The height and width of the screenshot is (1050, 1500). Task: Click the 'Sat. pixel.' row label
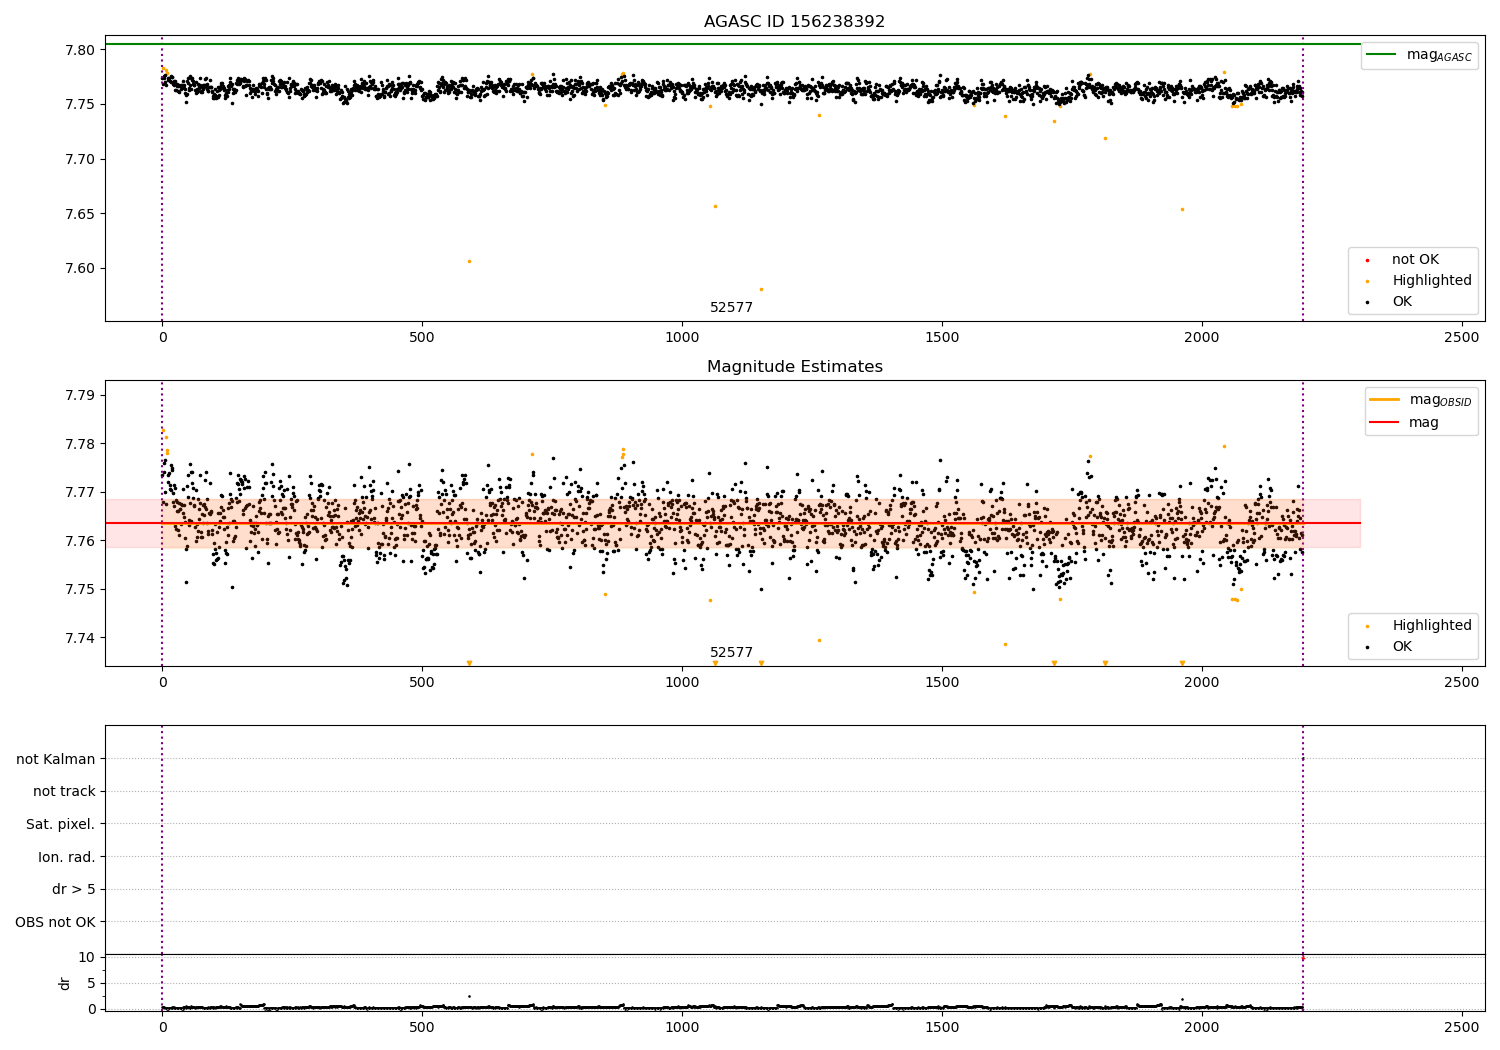tap(61, 825)
